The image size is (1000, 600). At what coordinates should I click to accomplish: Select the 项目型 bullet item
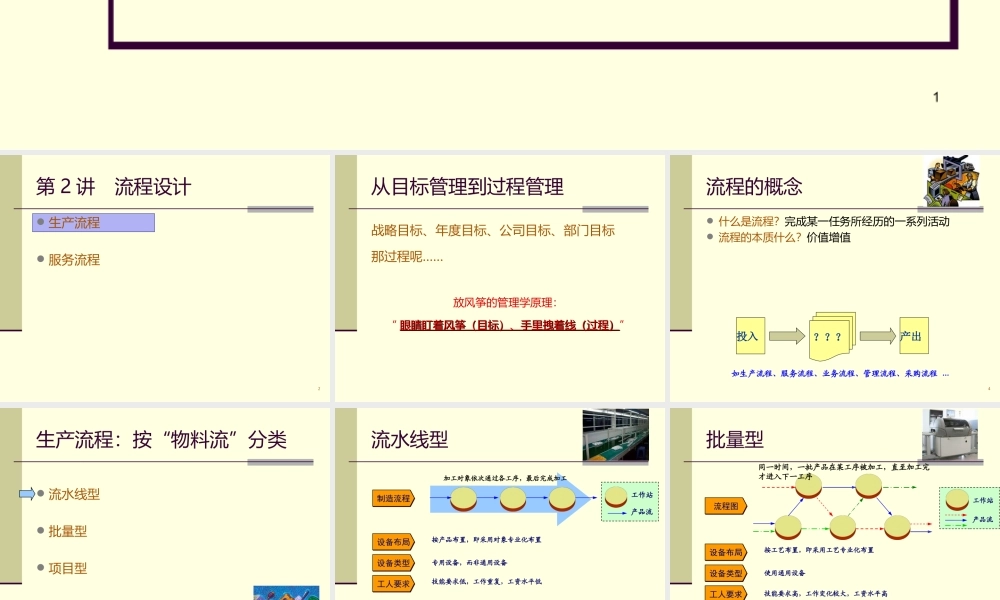click(68, 568)
